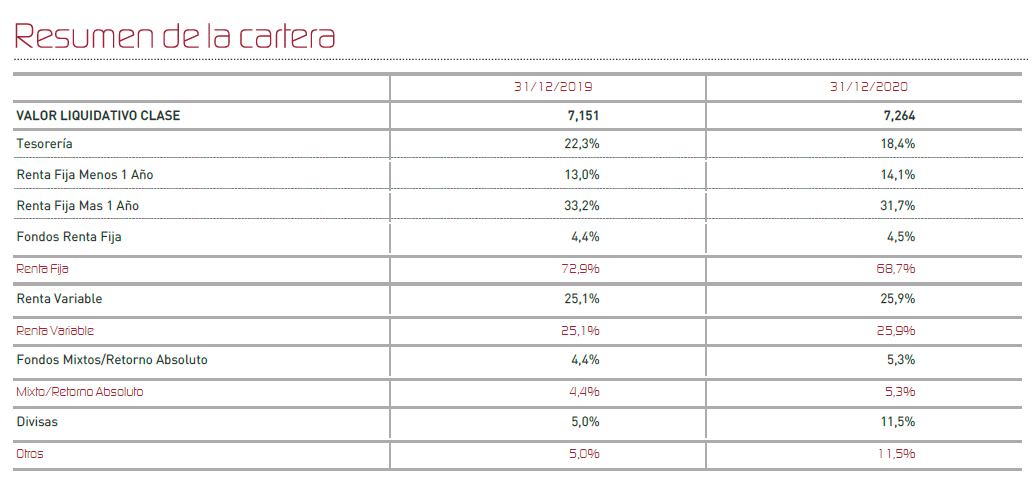The image size is (1036, 485).
Task: Click Tesorería 22,3% value
Action: pos(583,143)
